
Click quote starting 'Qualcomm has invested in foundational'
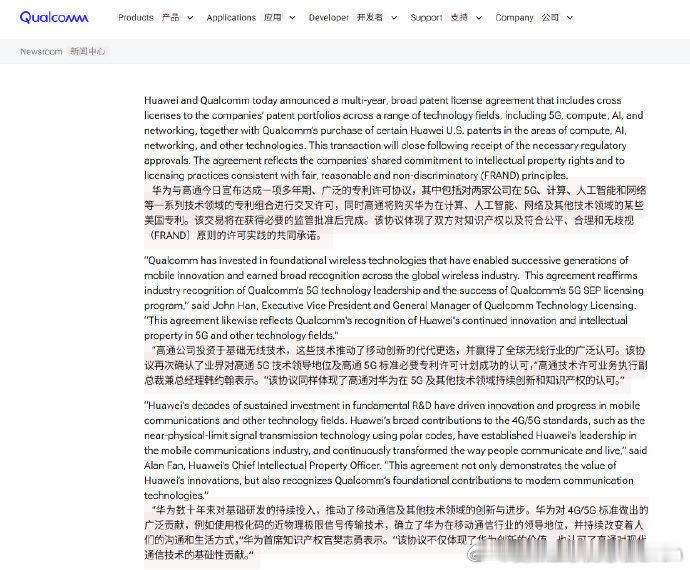394,298
